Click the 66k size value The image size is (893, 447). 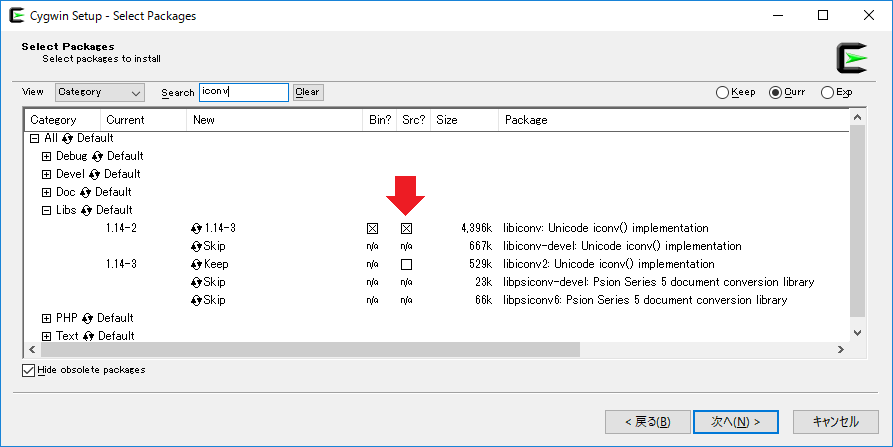point(484,300)
